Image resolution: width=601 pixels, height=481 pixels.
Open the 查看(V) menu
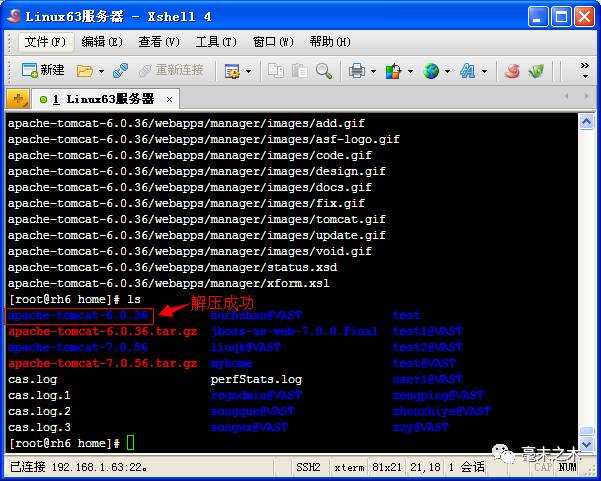click(x=159, y=41)
